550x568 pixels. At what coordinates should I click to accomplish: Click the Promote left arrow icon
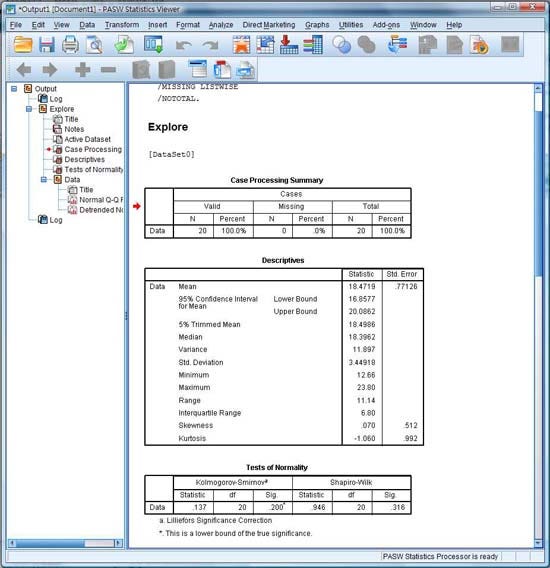click(x=24, y=70)
